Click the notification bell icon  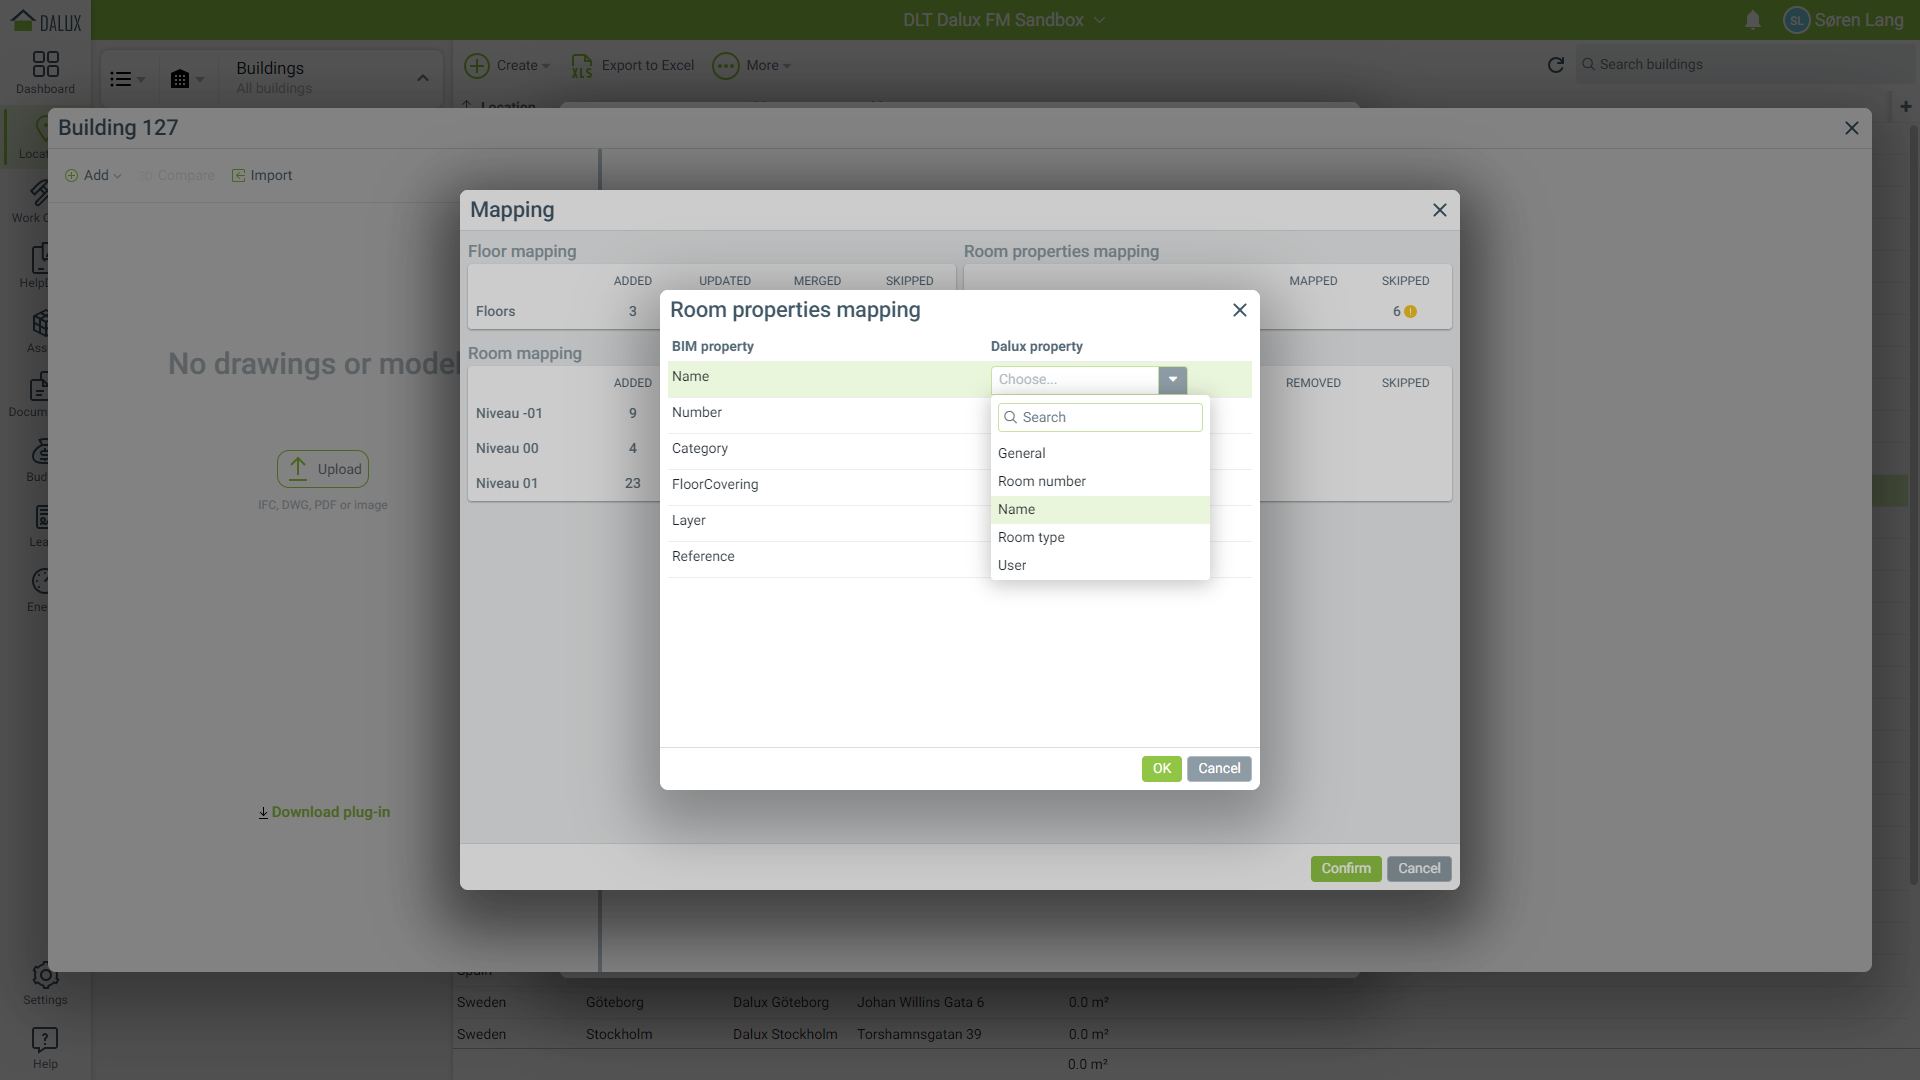[1752, 20]
